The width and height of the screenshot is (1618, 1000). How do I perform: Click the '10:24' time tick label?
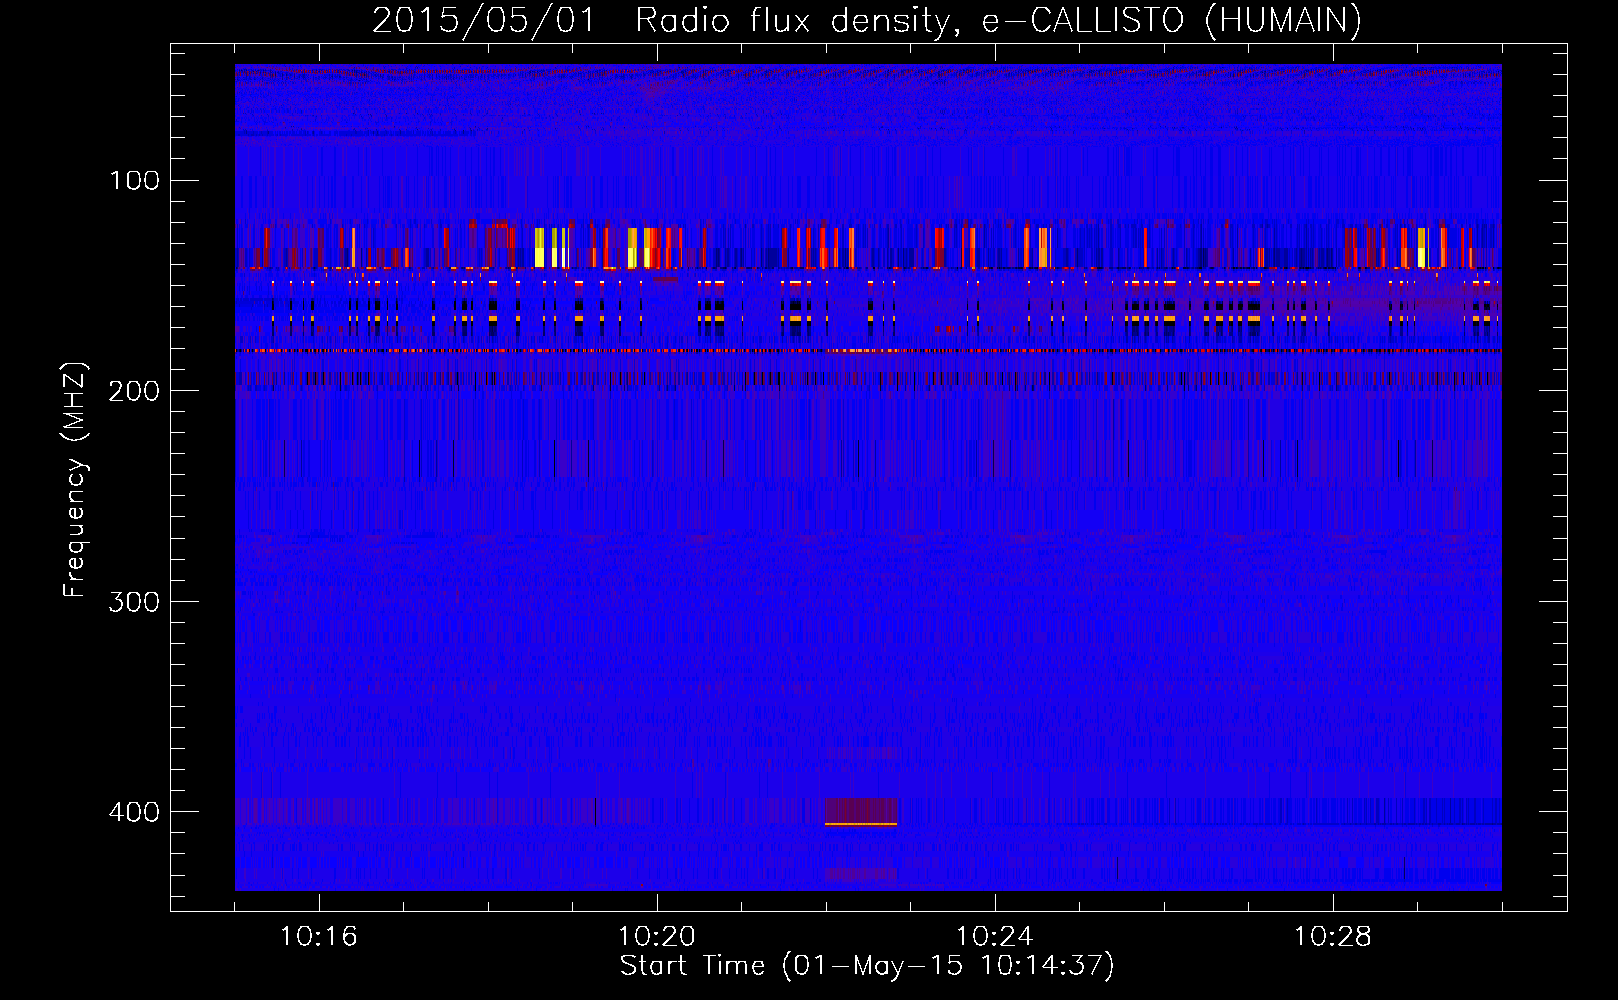995,937
